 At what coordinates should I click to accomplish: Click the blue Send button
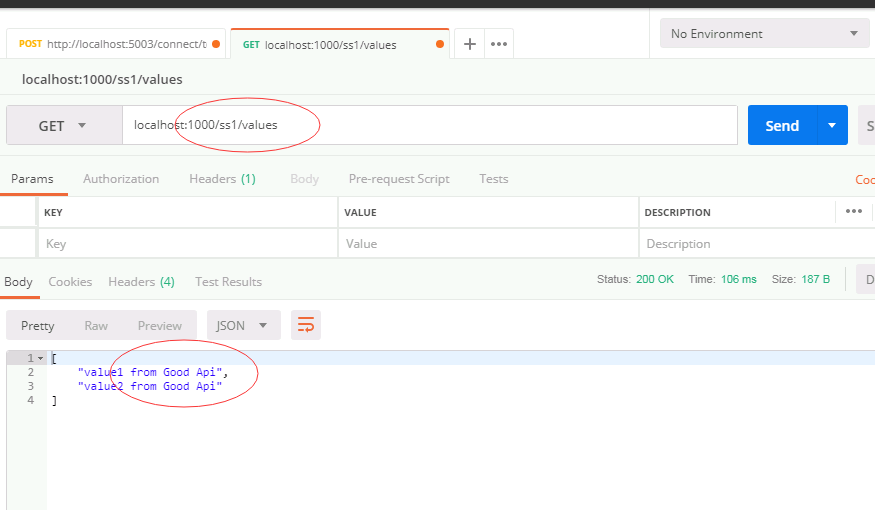(782, 126)
